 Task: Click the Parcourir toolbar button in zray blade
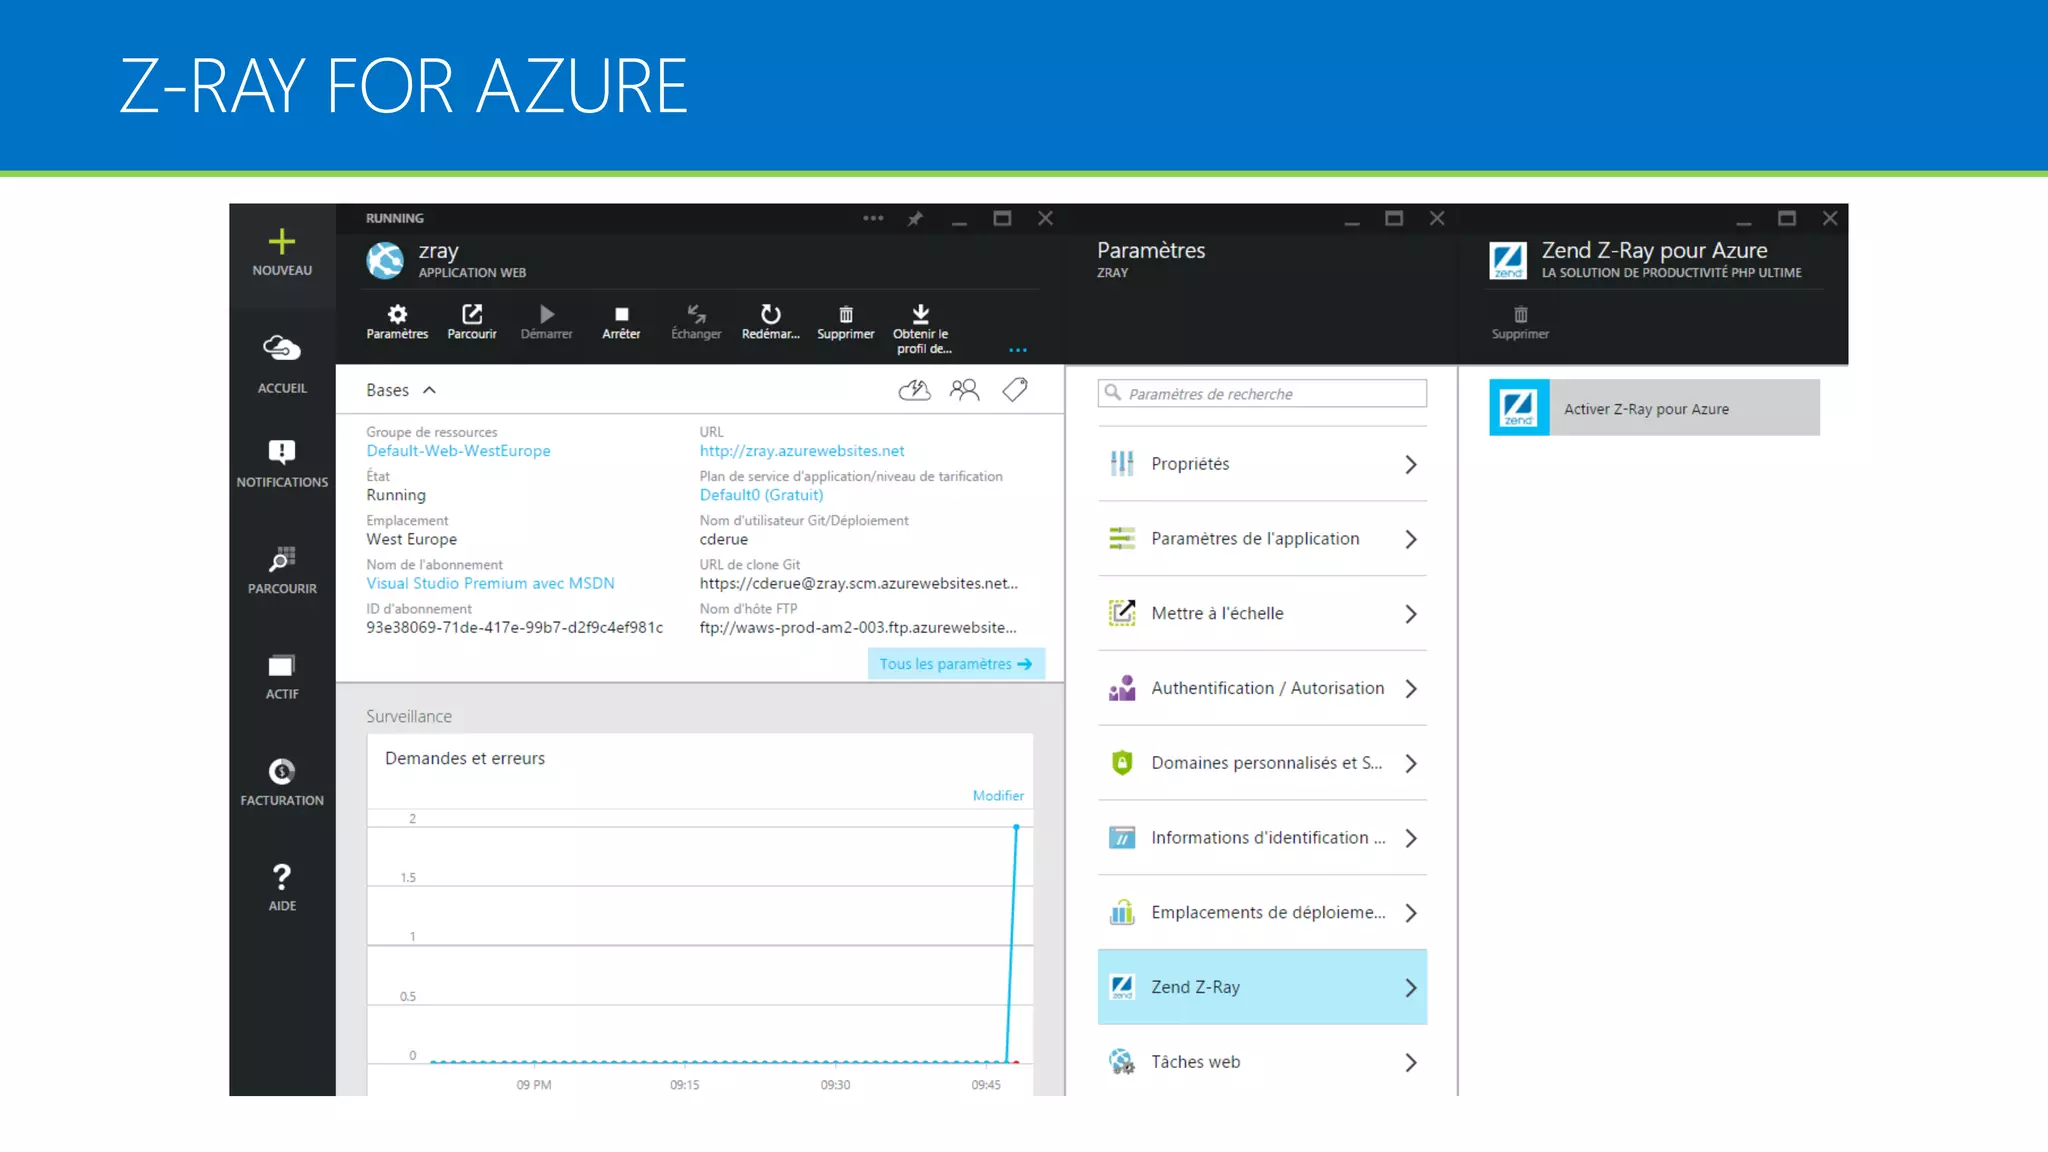[x=472, y=322]
